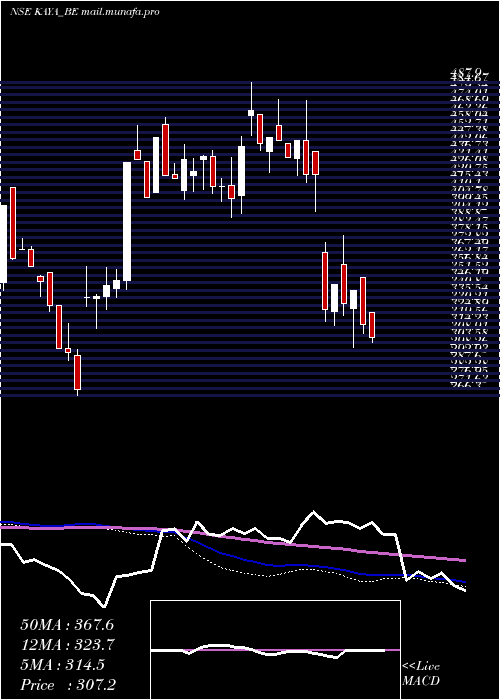Select the 'Price : 307.2' value
Screen dimensions: 500x700
(68, 685)
